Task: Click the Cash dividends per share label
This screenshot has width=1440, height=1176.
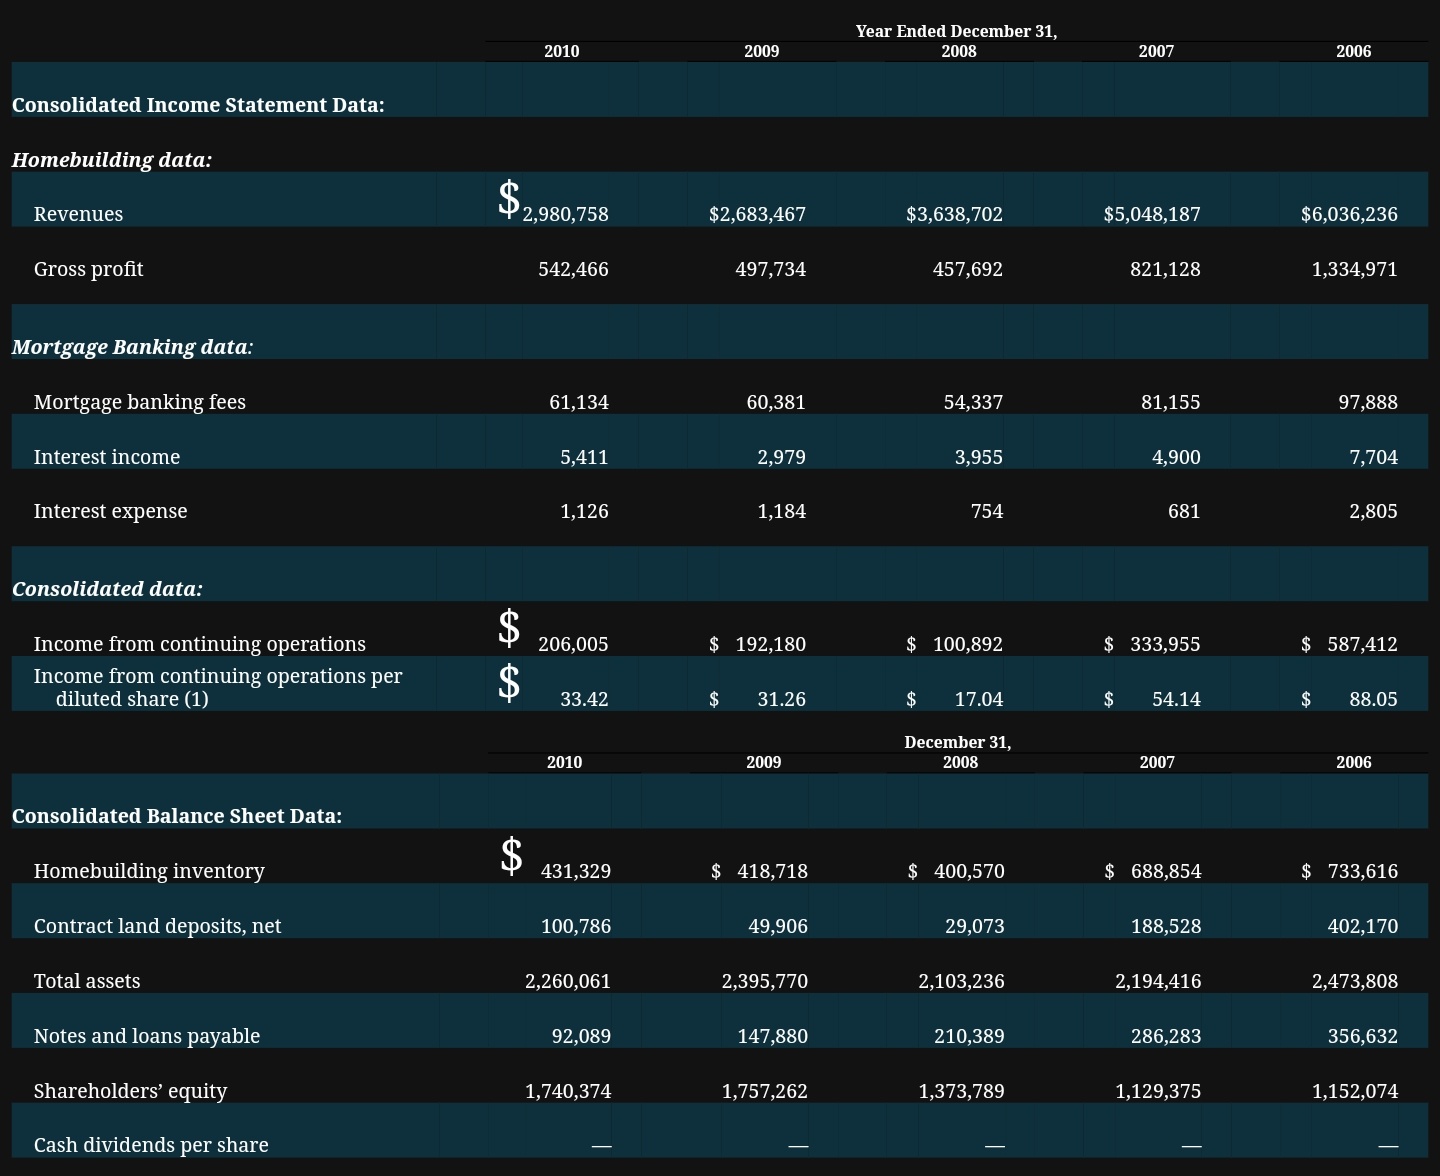Action: click(x=151, y=1145)
